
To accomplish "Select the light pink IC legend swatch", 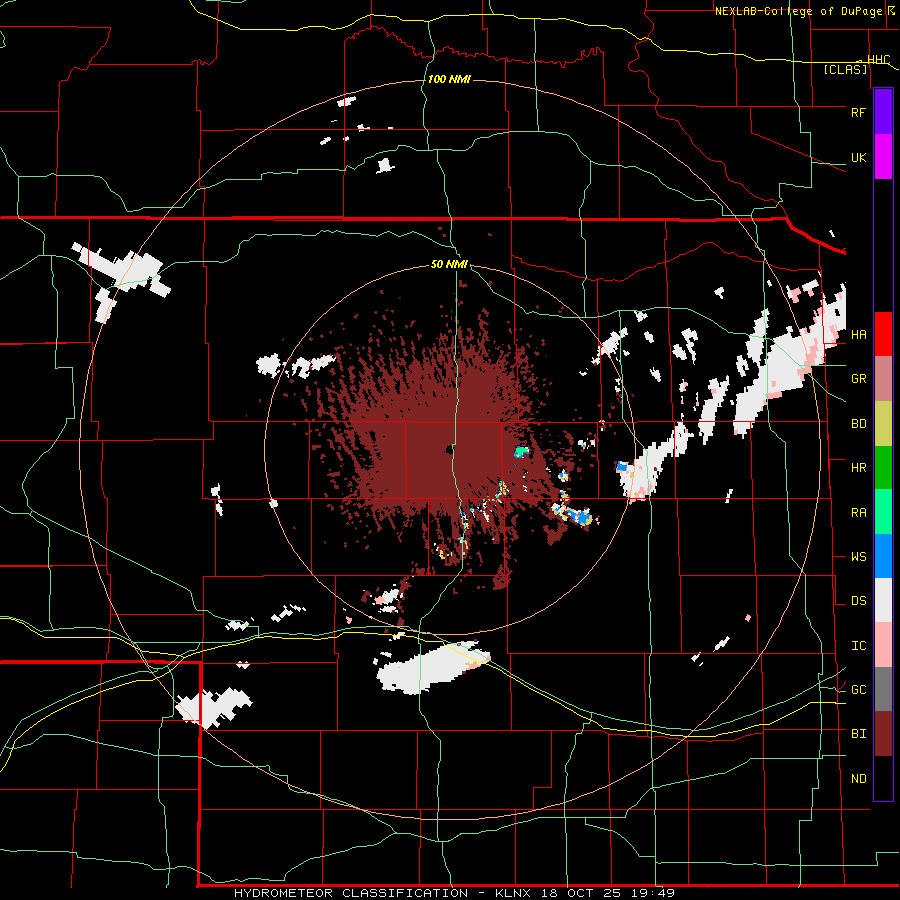I will click(883, 645).
